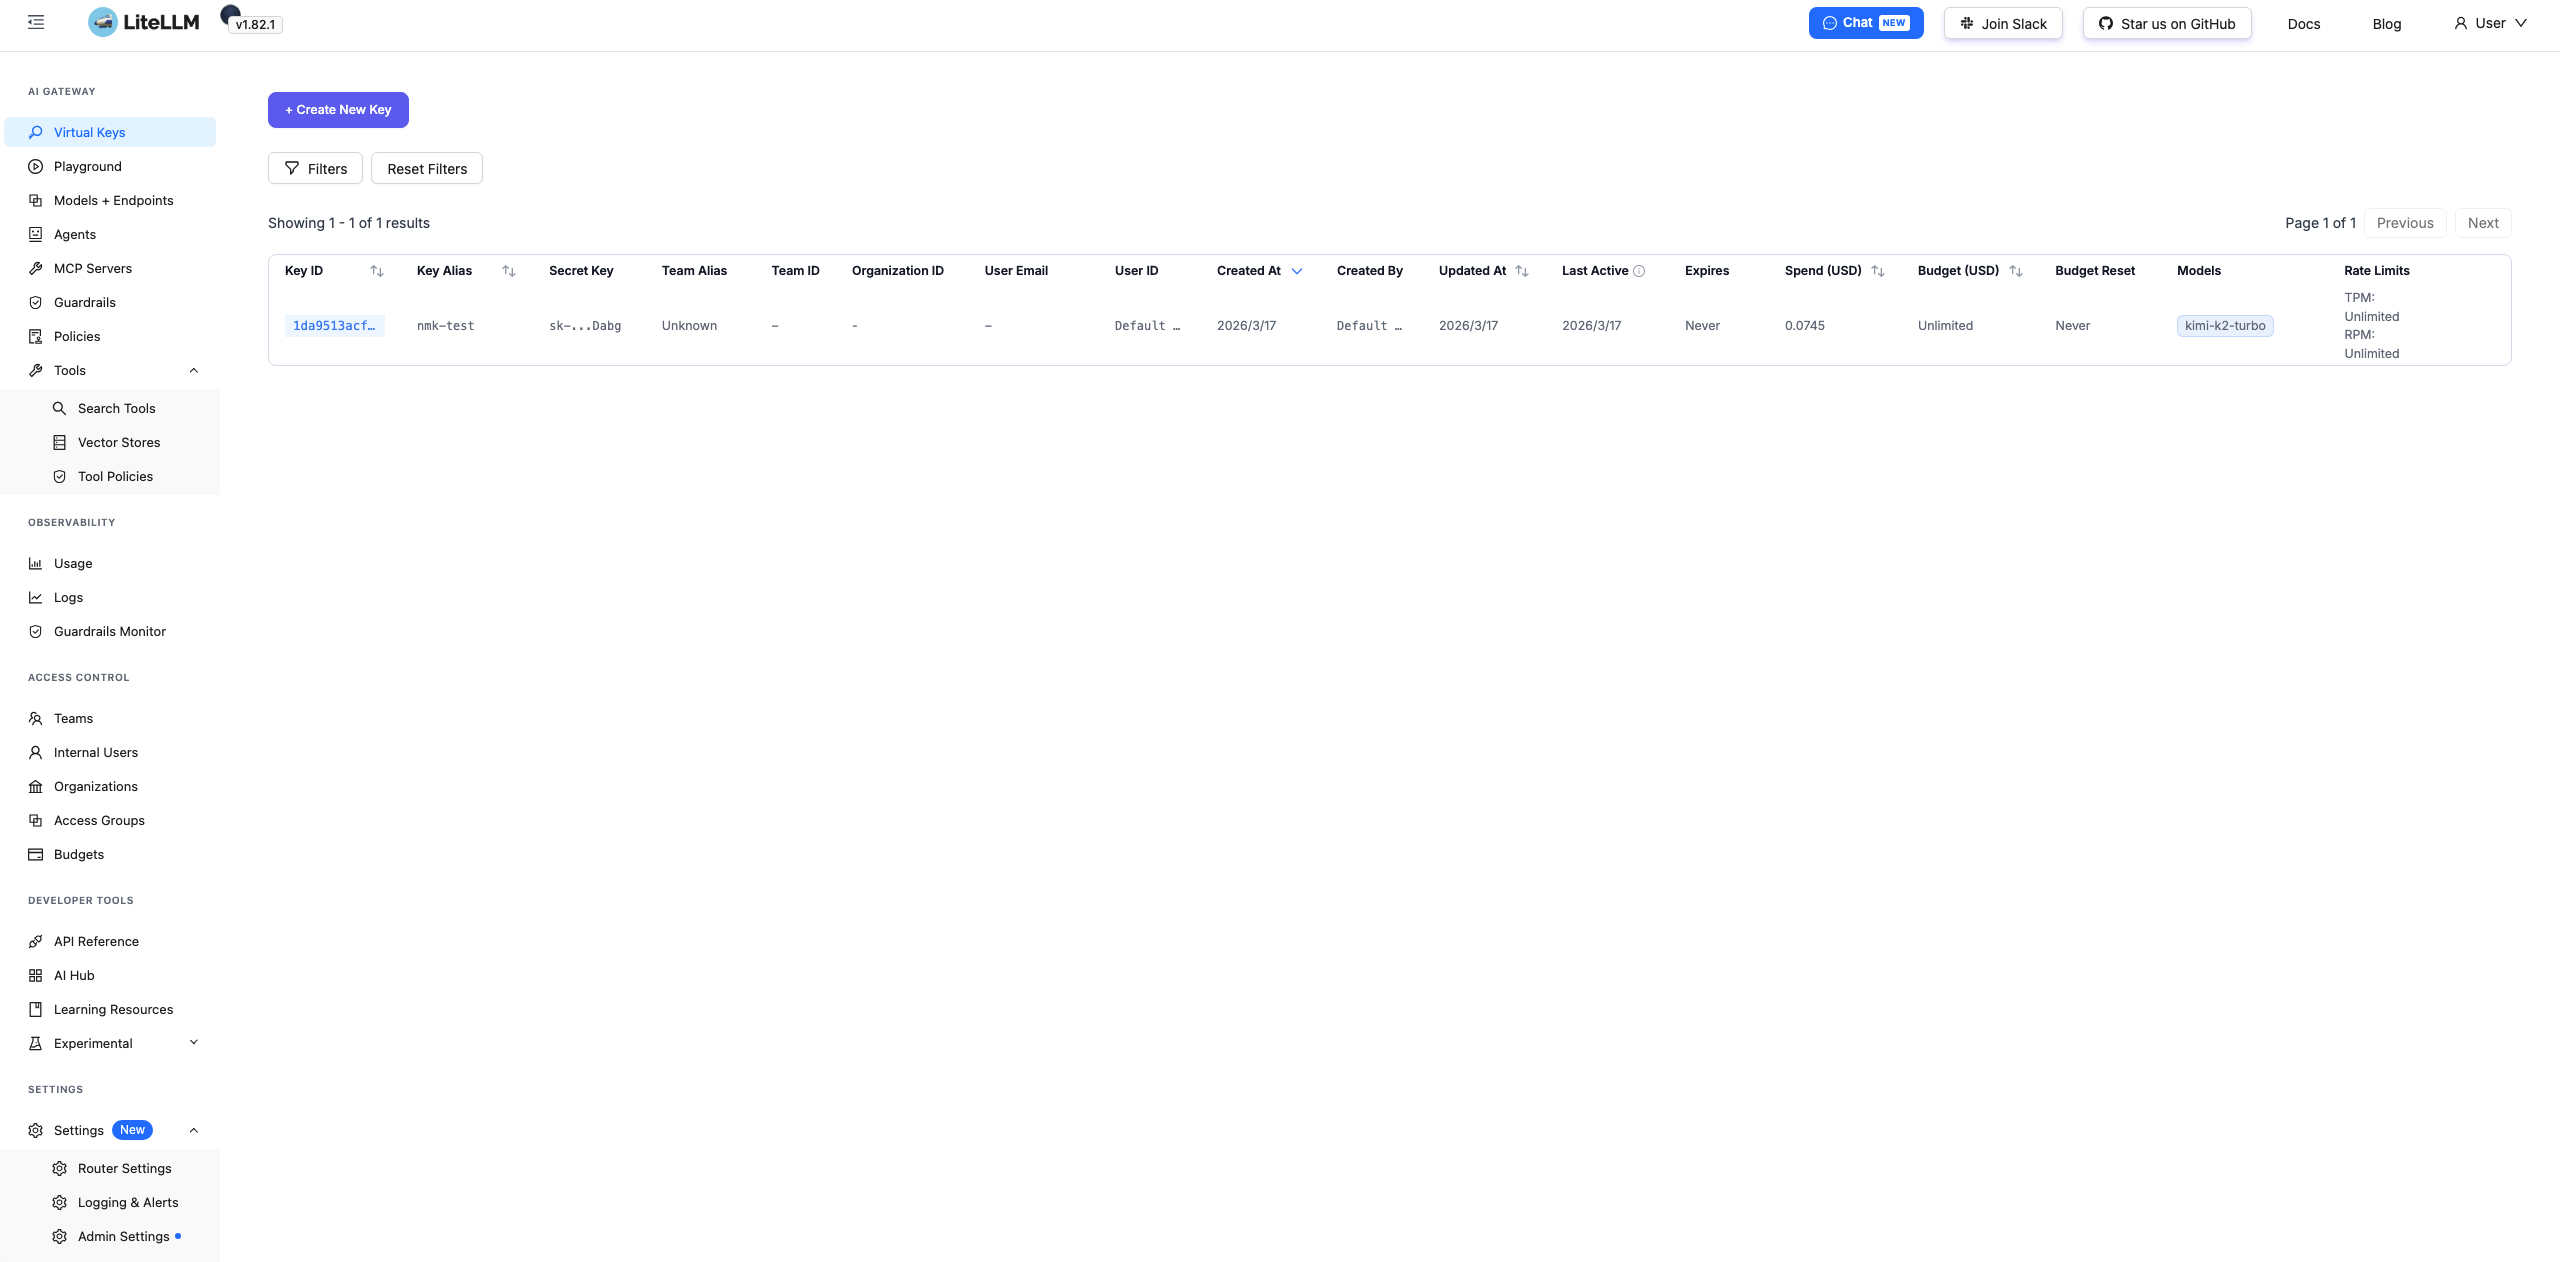Viewport: 2560px width, 1262px height.
Task: Open MCP Servers from the sidebar
Action: pos(92,268)
